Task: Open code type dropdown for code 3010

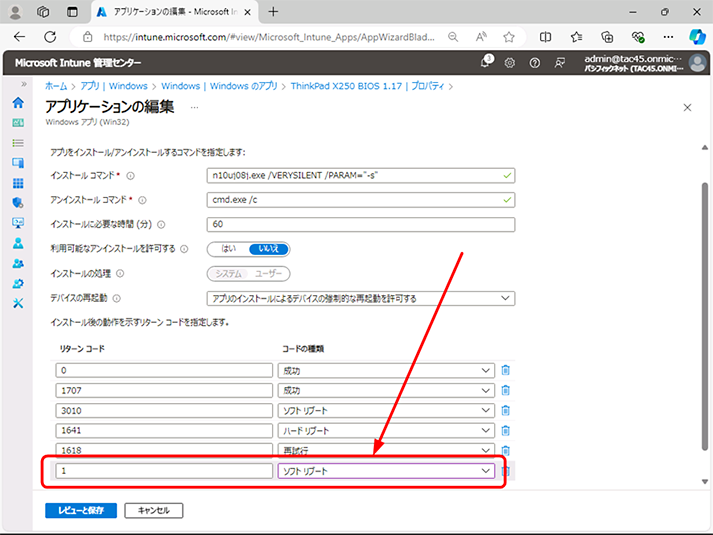Action: point(386,410)
